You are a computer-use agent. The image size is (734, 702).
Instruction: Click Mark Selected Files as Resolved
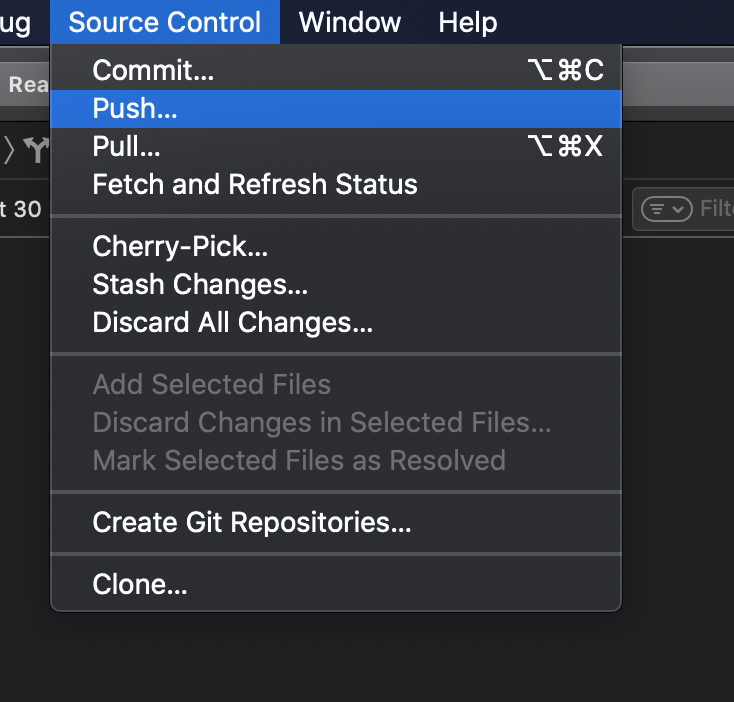(x=299, y=461)
